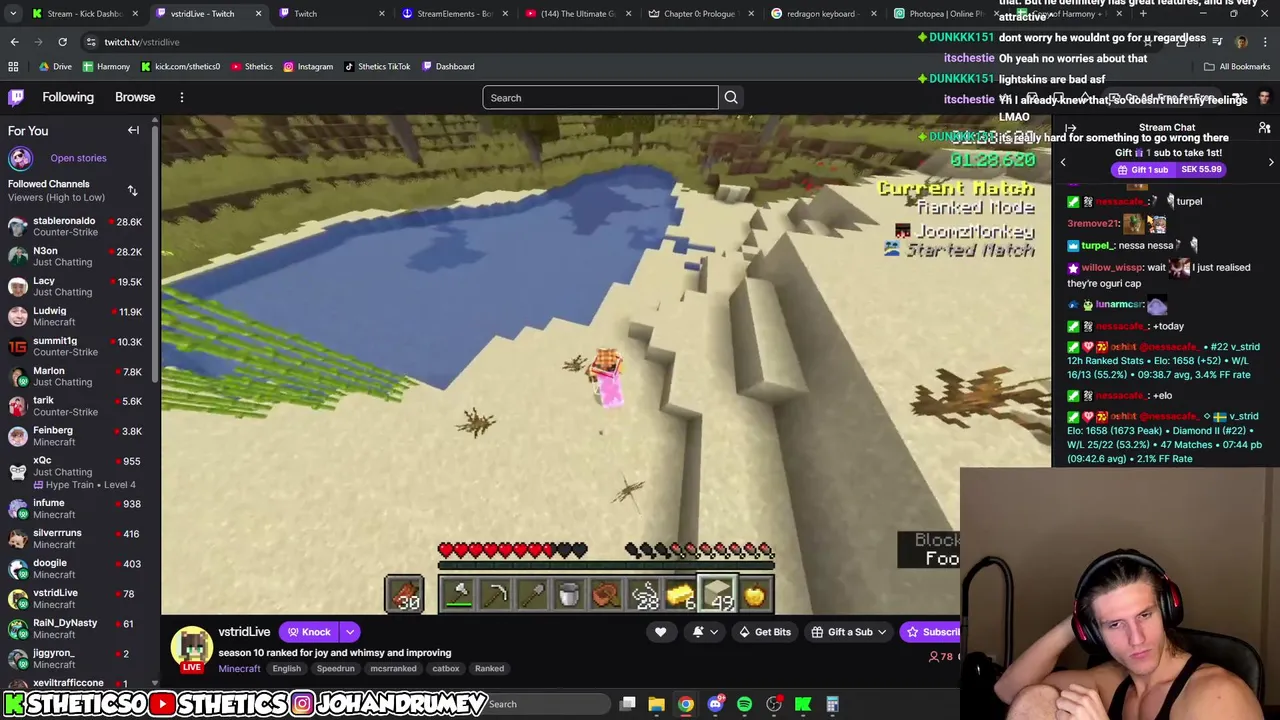1280x720 pixels.
Task: Open the Twitch home logo
Action: tap(16, 97)
